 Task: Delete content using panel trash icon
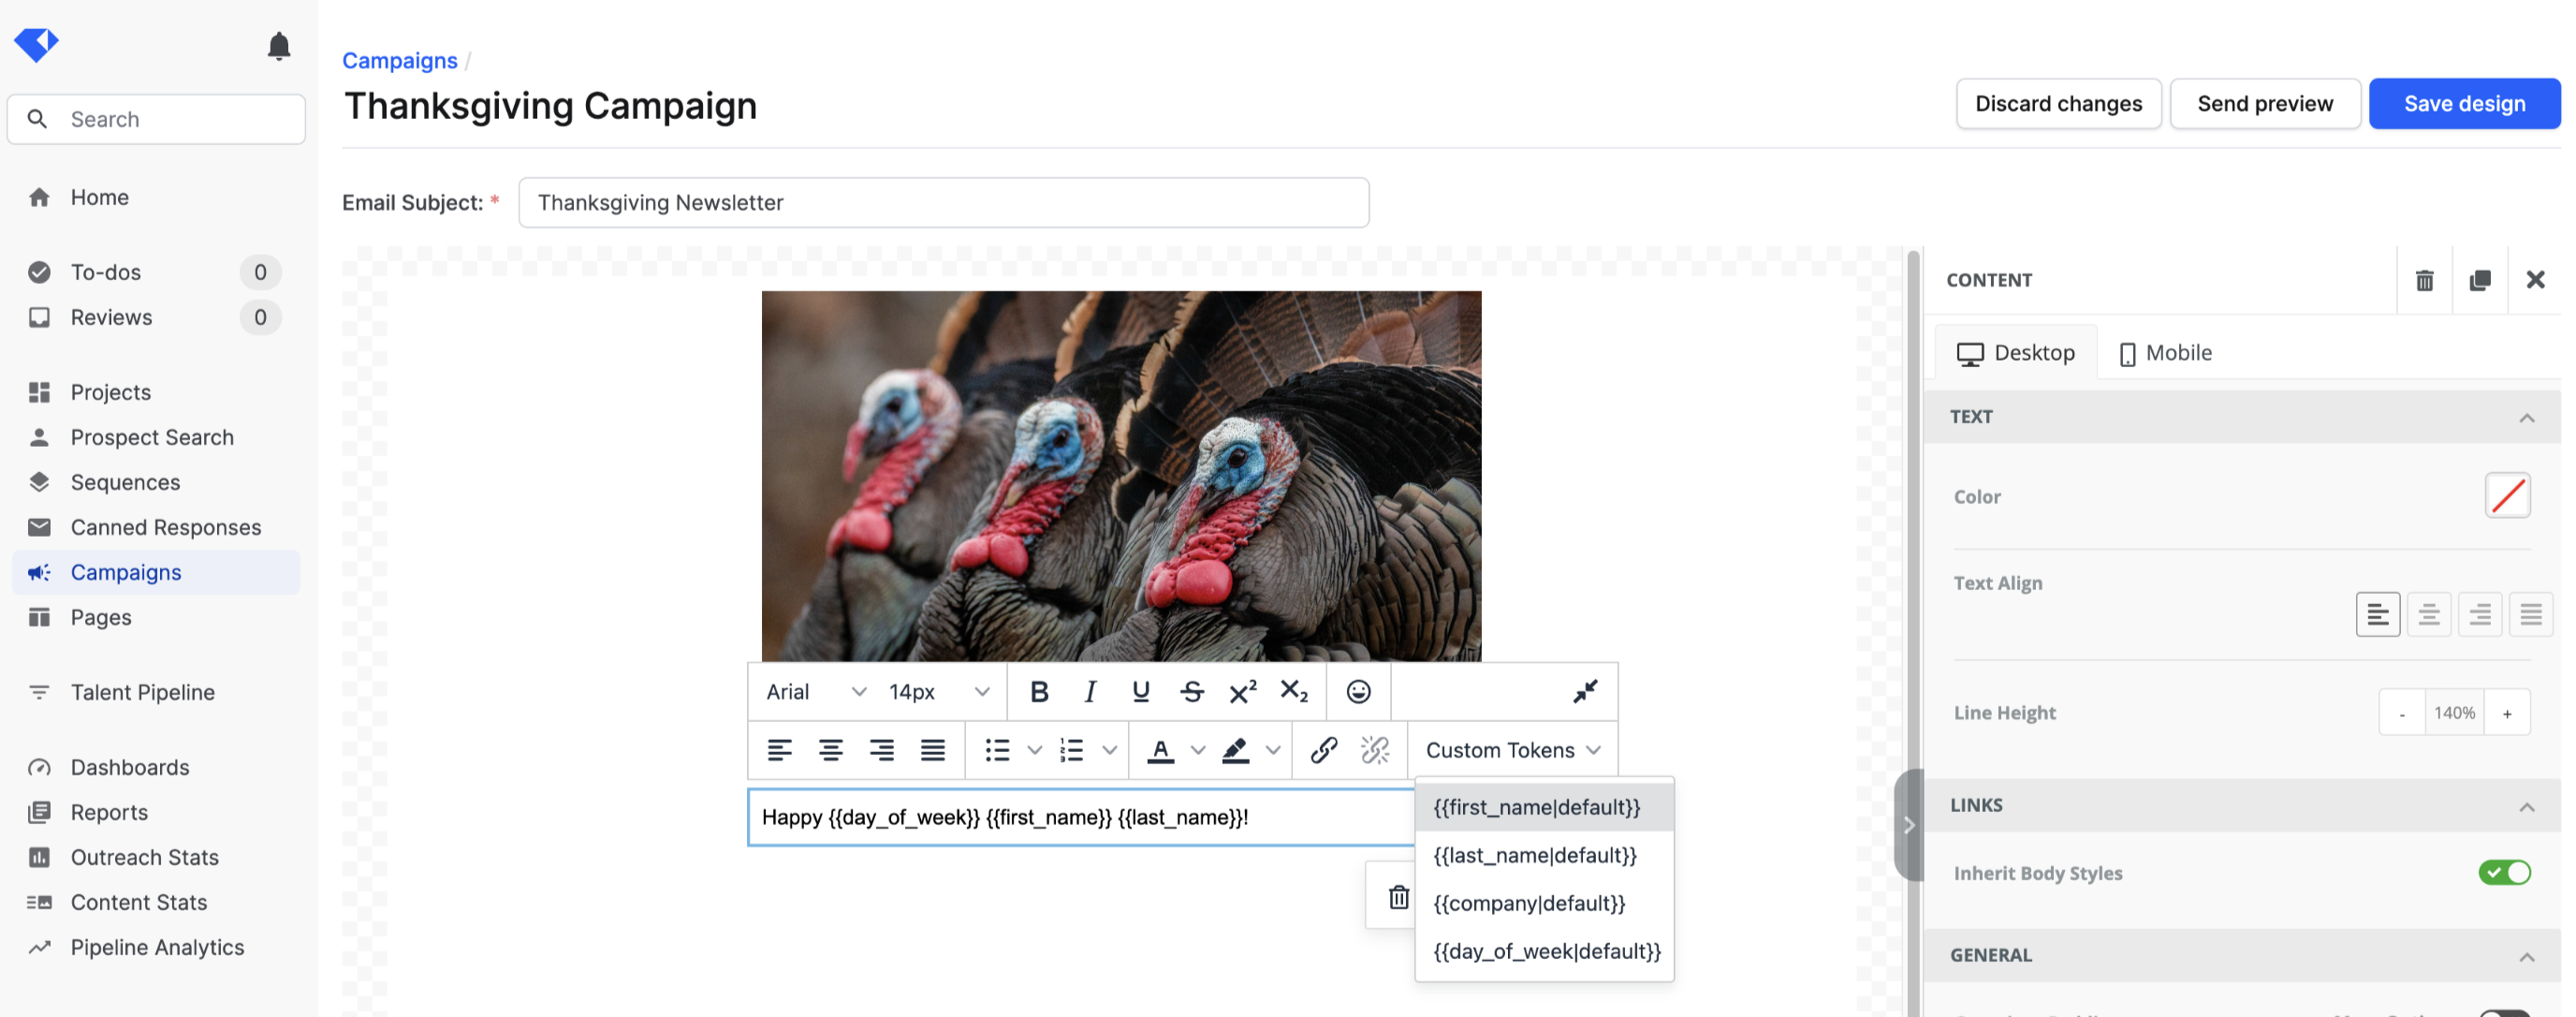coord(2424,280)
